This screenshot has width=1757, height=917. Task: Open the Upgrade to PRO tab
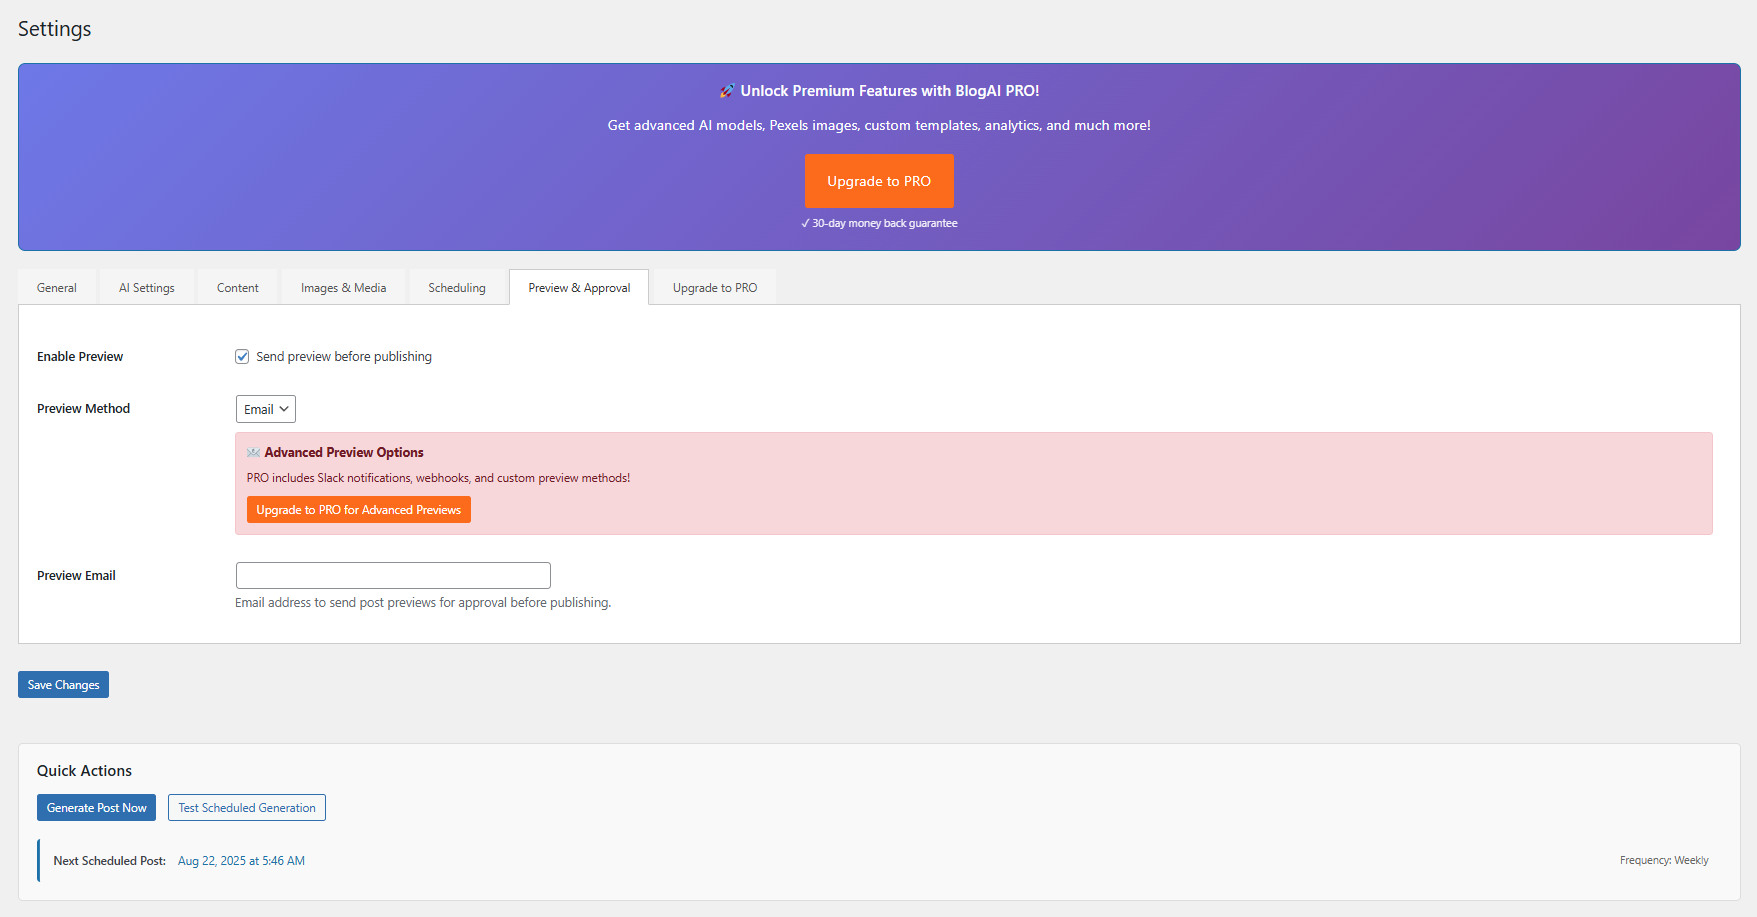pyautogui.click(x=713, y=287)
